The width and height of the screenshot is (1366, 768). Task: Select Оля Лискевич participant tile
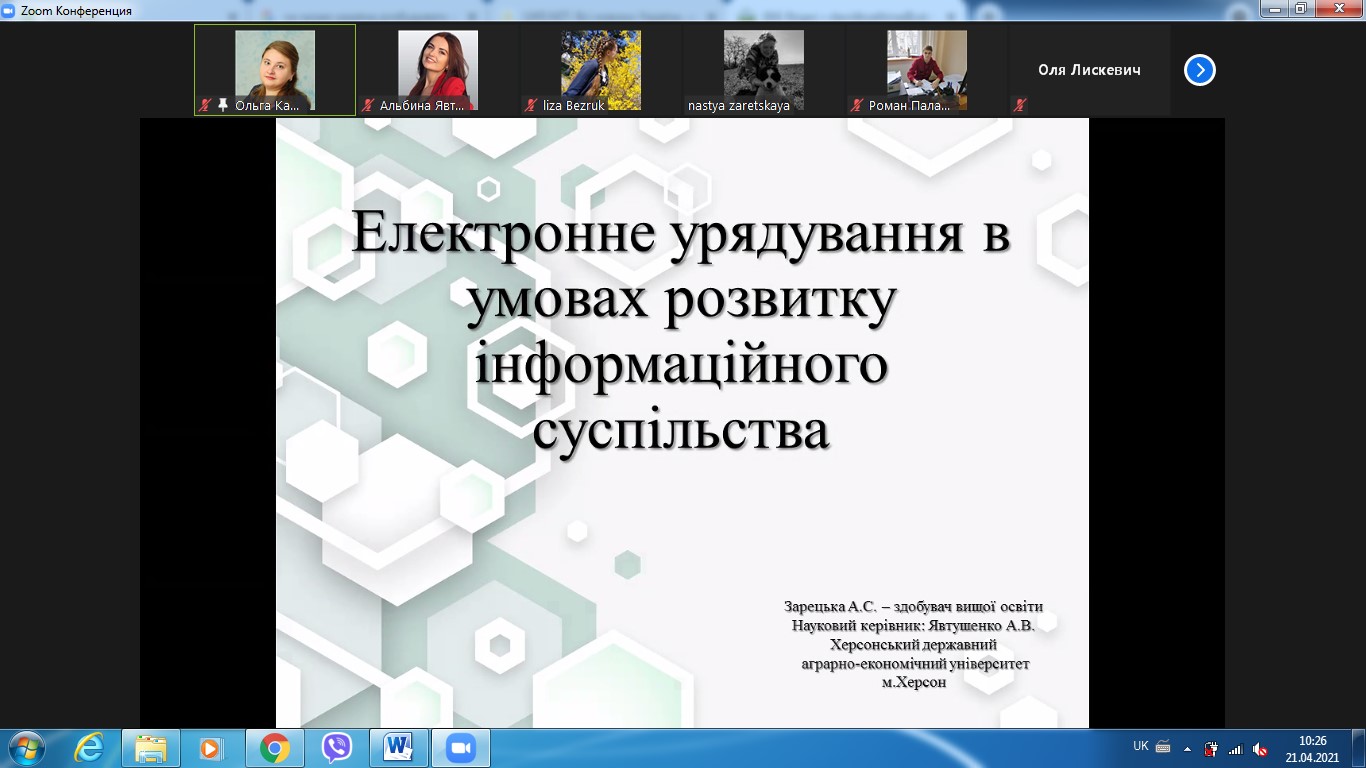(1090, 70)
